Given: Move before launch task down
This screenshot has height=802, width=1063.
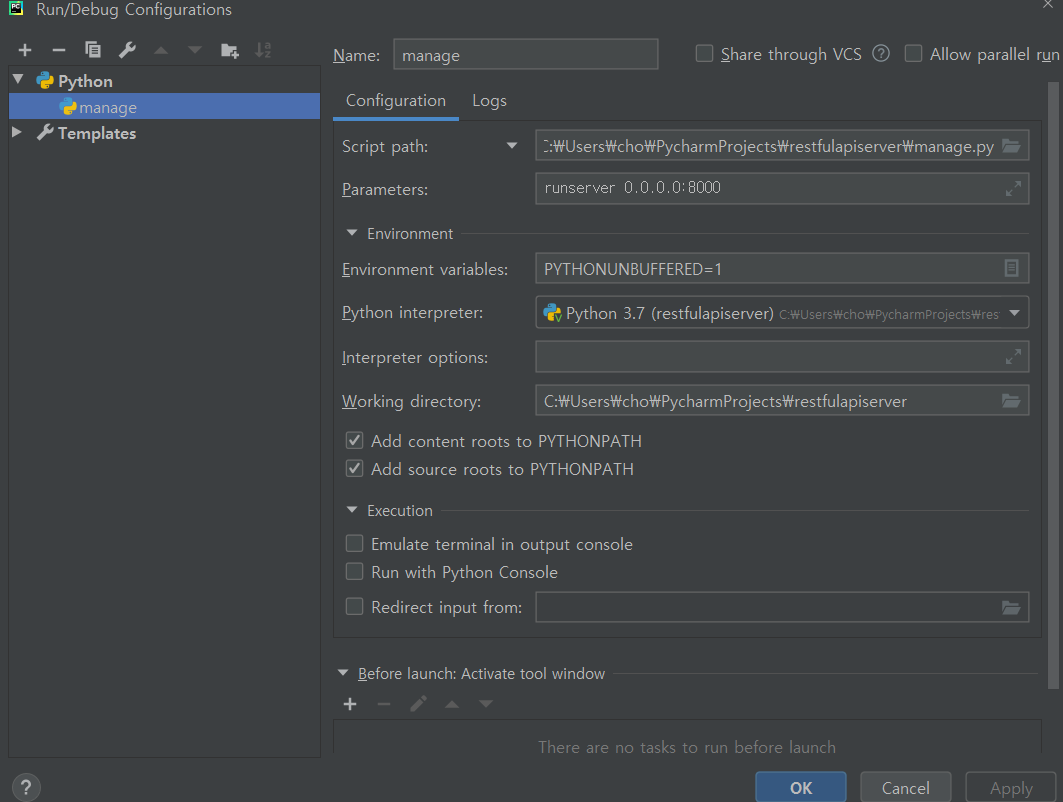Looking at the screenshot, I should (x=486, y=704).
